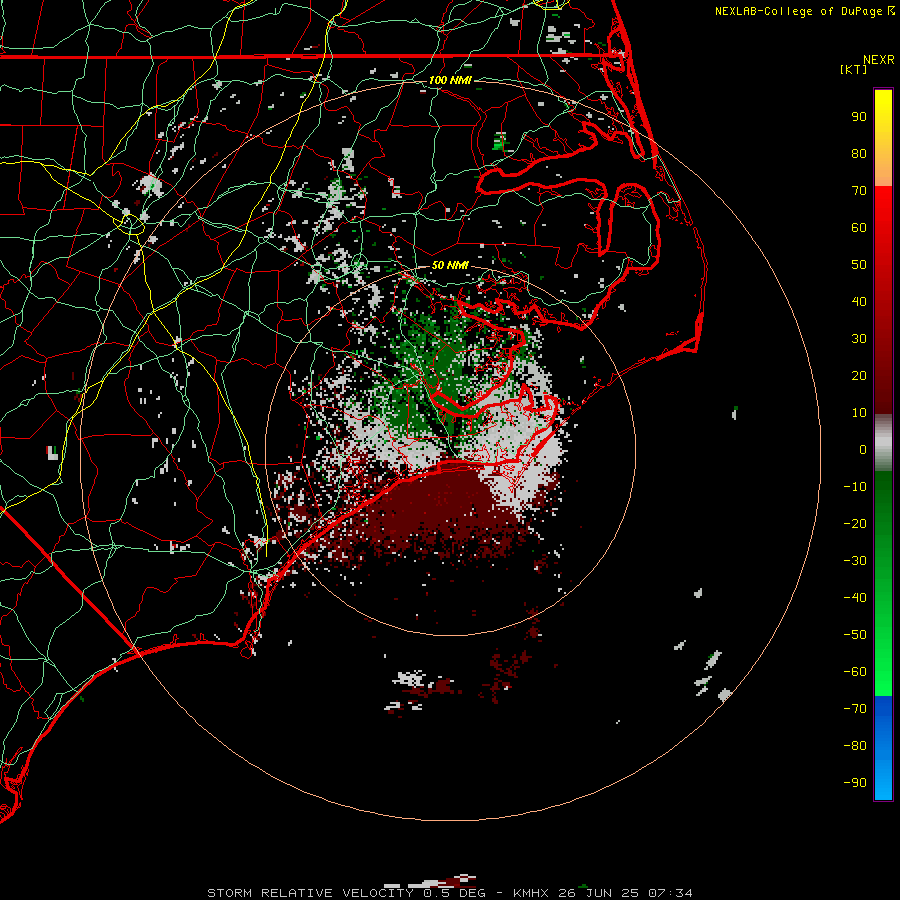
Task: Click the 70 value on velocity scale
Action: 859,191
